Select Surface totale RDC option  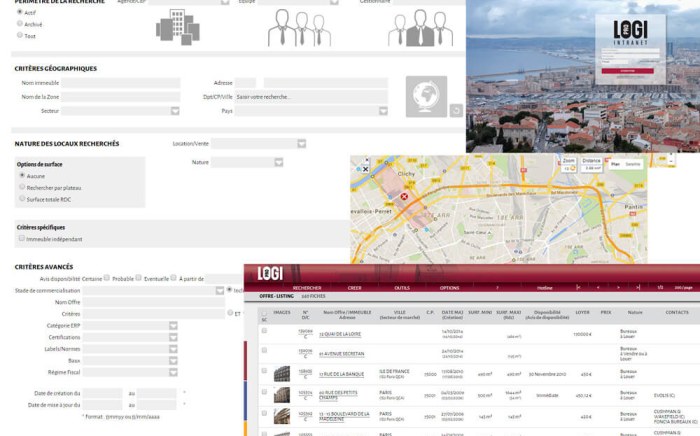22,199
